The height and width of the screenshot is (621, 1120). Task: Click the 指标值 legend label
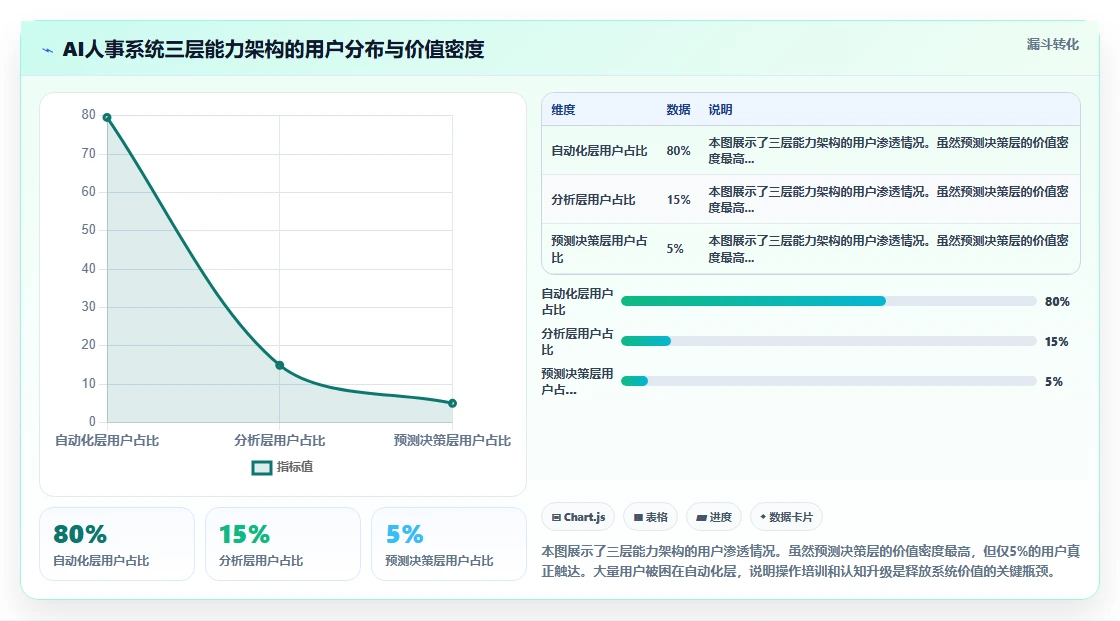coord(295,467)
